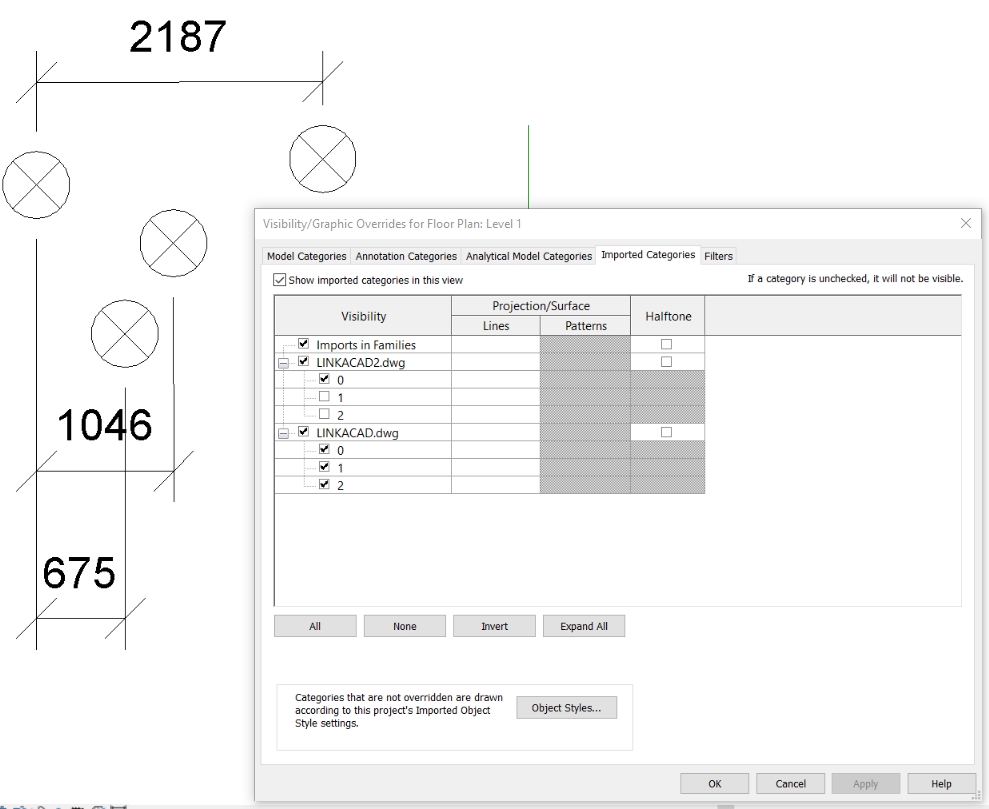Open Help for this dialog

coord(940,784)
